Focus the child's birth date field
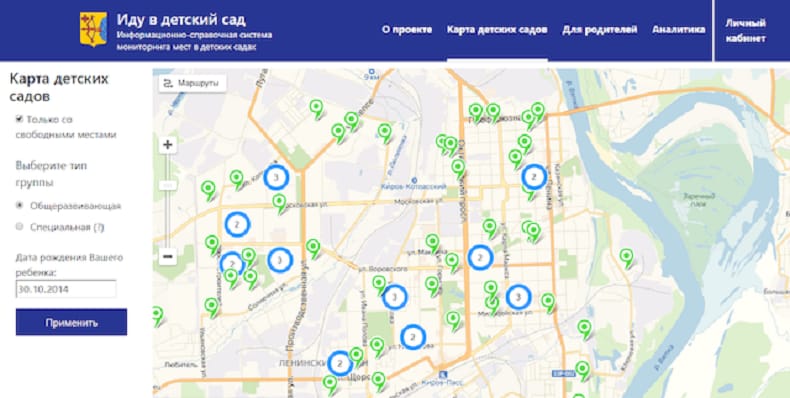790x398 pixels. coord(66,289)
